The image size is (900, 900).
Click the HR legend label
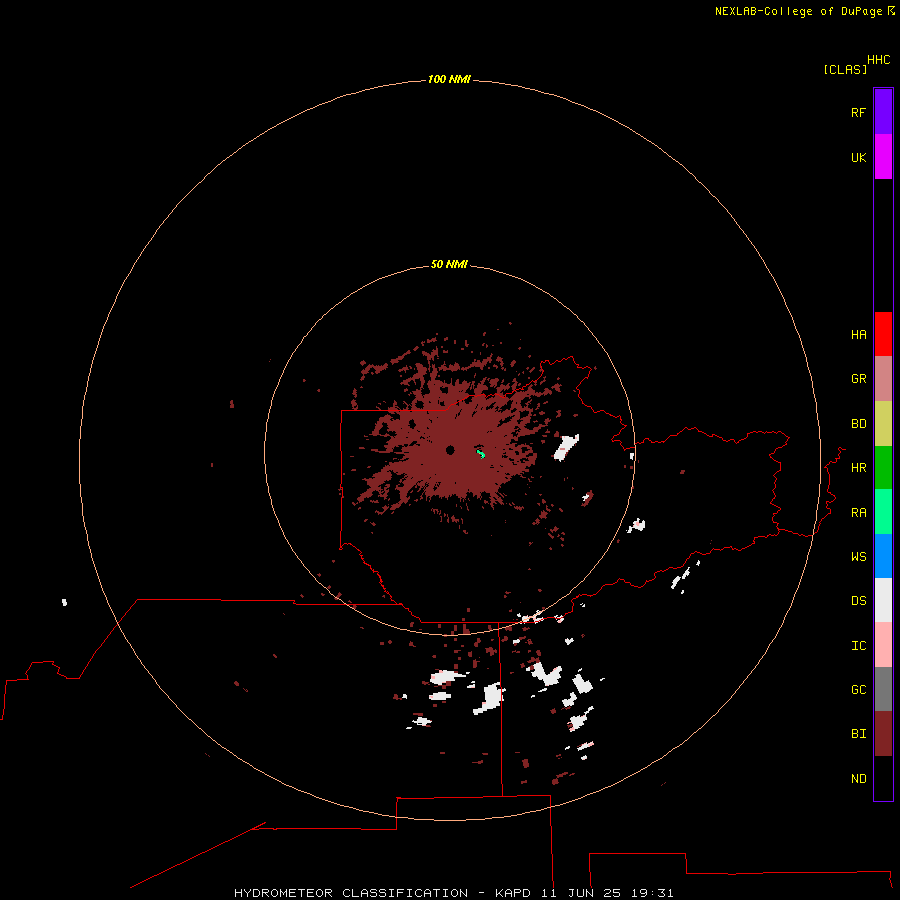tap(858, 468)
